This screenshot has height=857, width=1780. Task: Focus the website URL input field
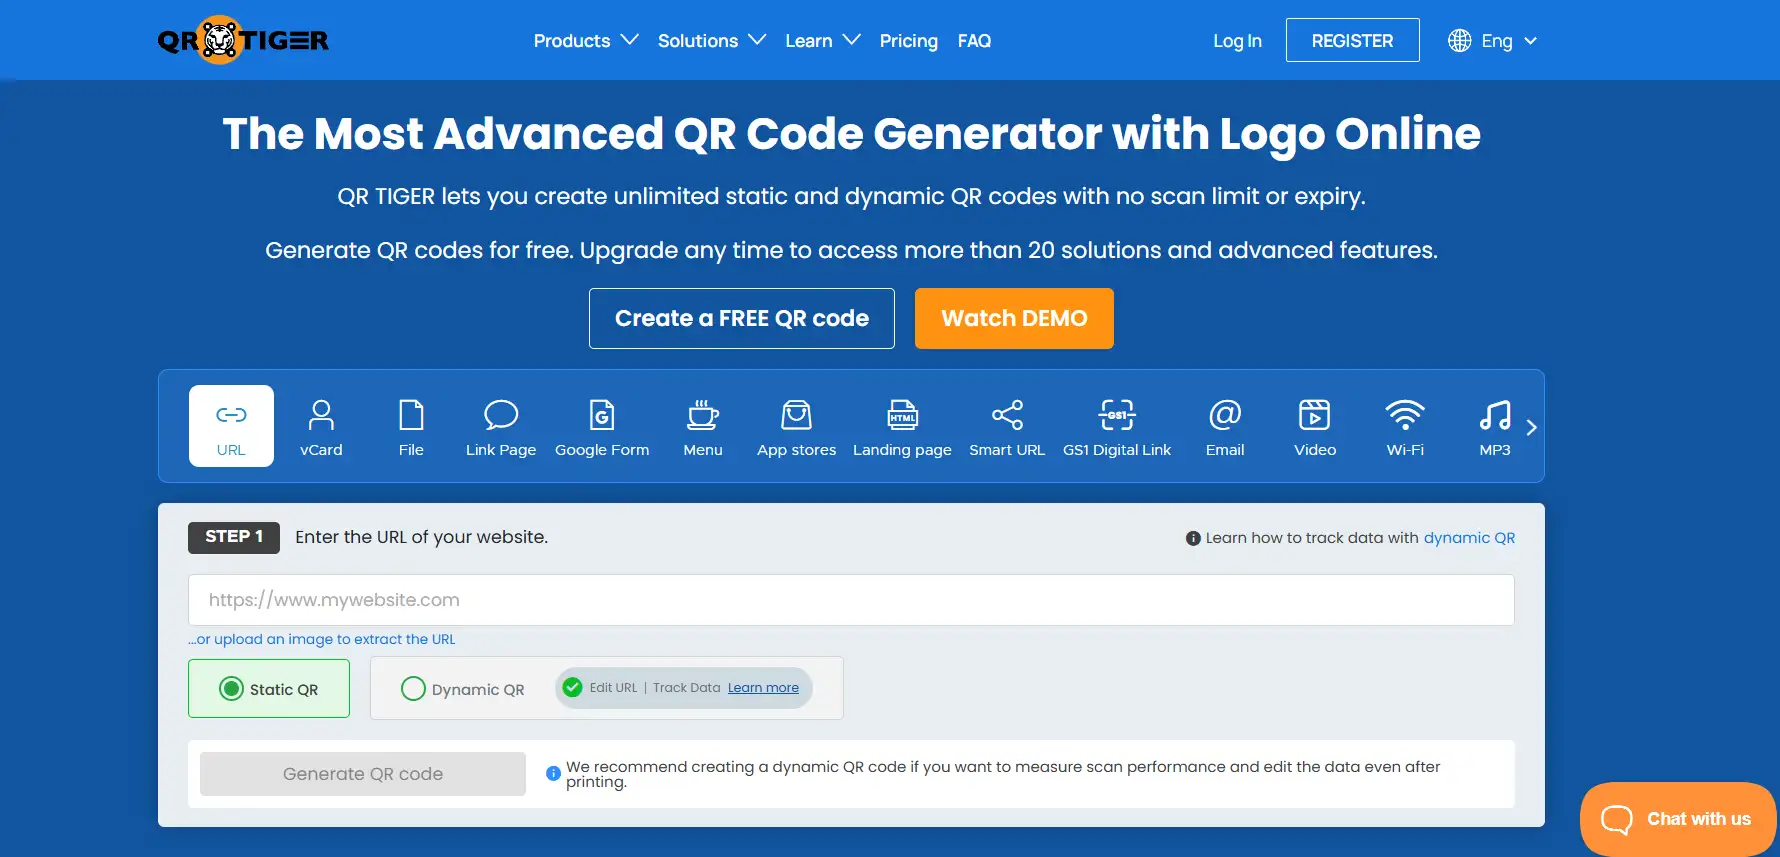click(850, 600)
